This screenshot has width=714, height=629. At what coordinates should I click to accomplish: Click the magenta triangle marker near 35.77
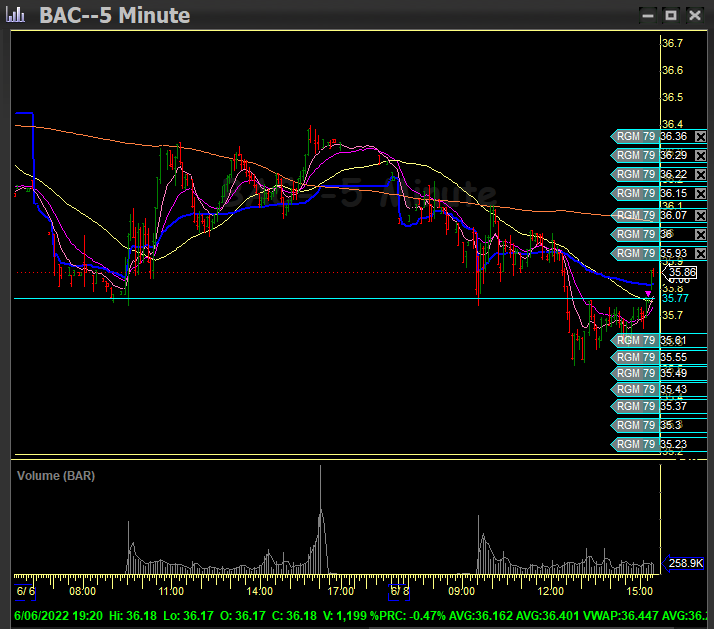click(x=648, y=294)
